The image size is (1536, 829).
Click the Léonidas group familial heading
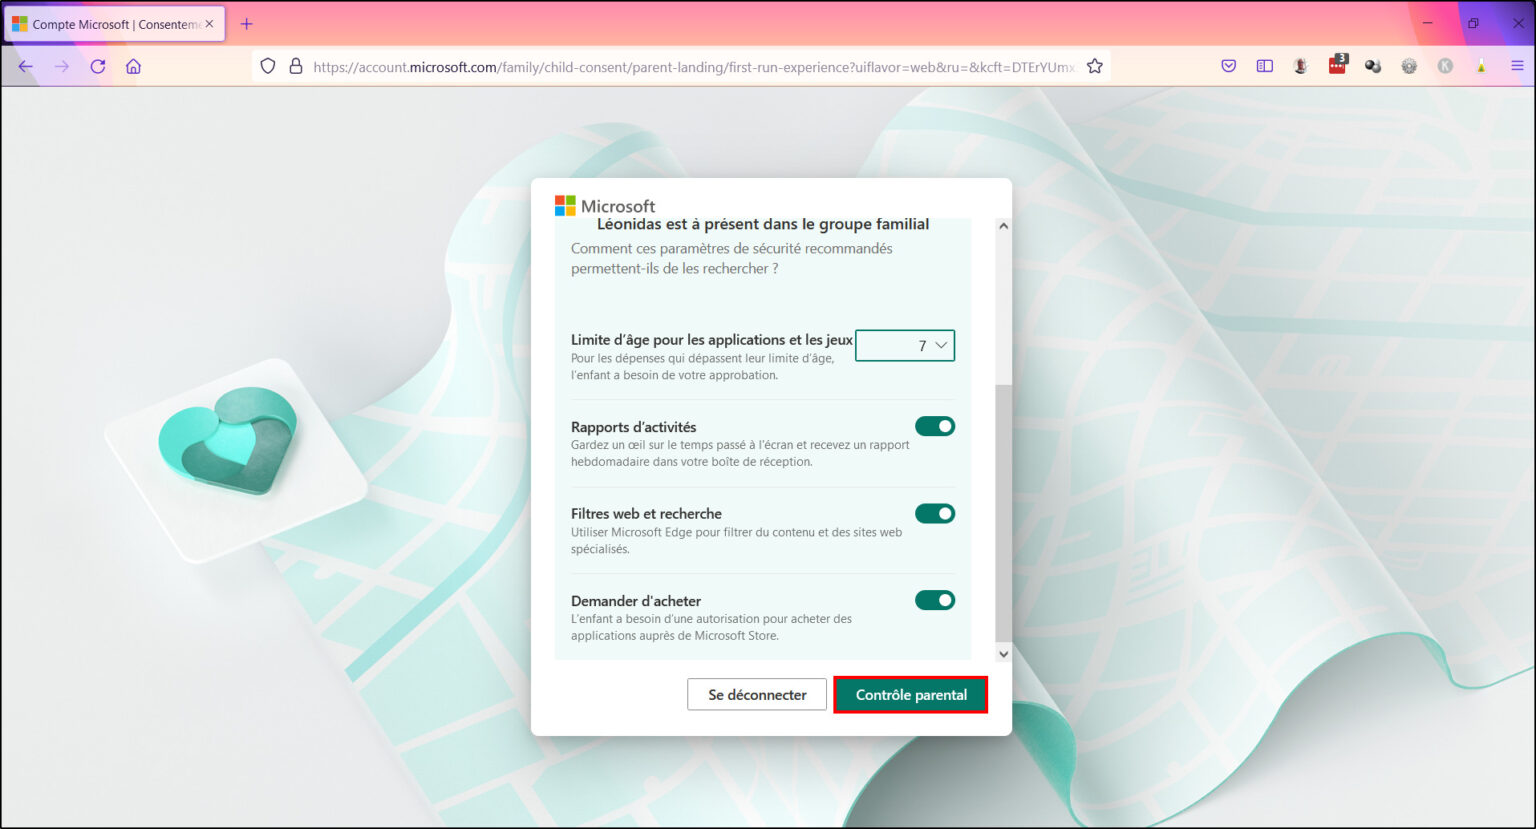pyautogui.click(x=763, y=225)
